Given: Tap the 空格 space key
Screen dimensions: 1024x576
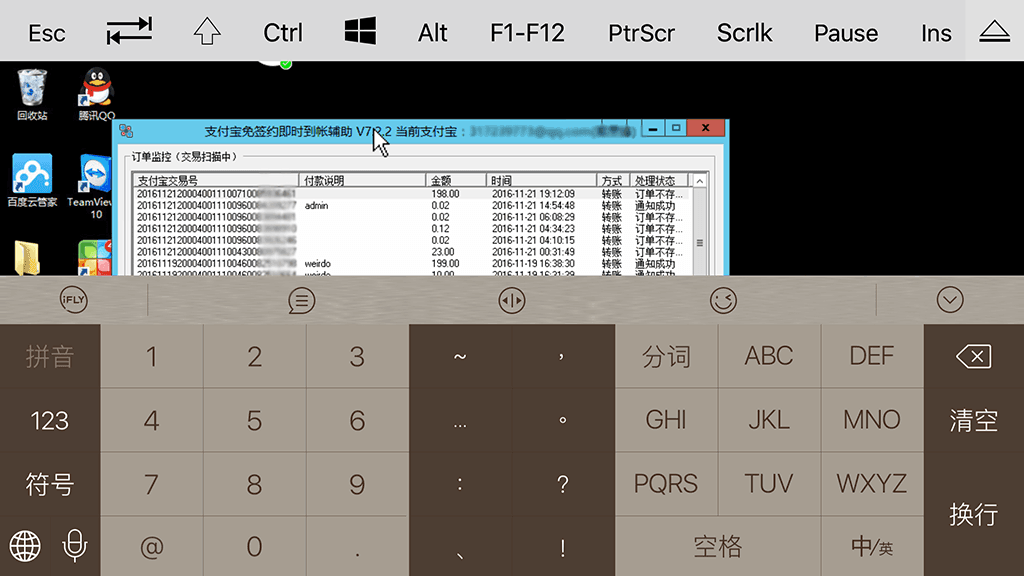Looking at the screenshot, I should pos(718,547).
